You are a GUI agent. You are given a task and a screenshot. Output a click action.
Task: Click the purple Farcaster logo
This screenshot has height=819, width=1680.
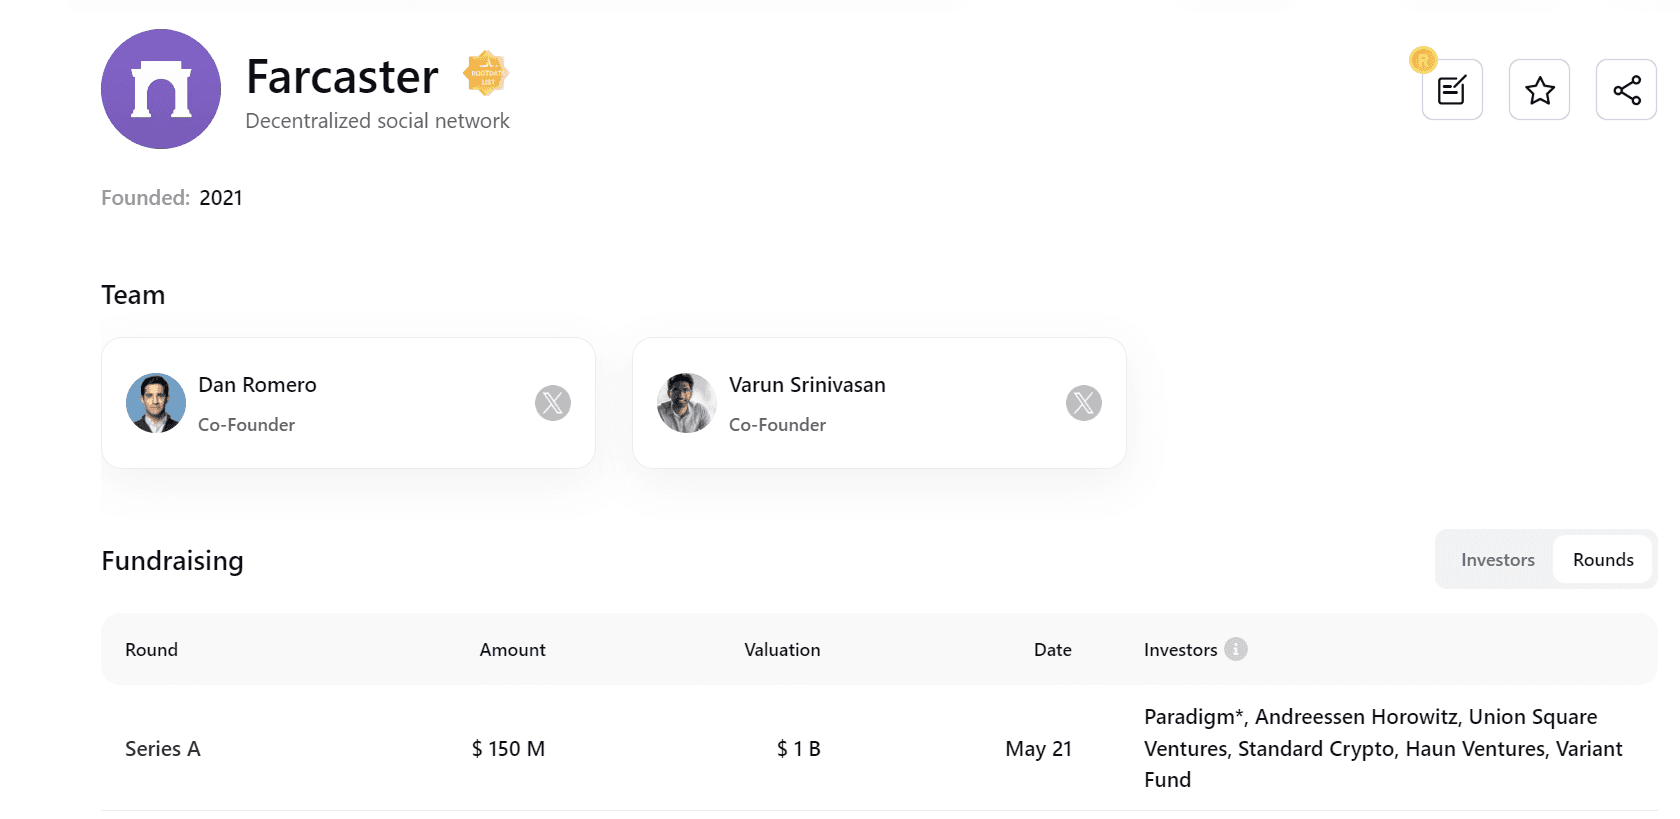pos(161,89)
